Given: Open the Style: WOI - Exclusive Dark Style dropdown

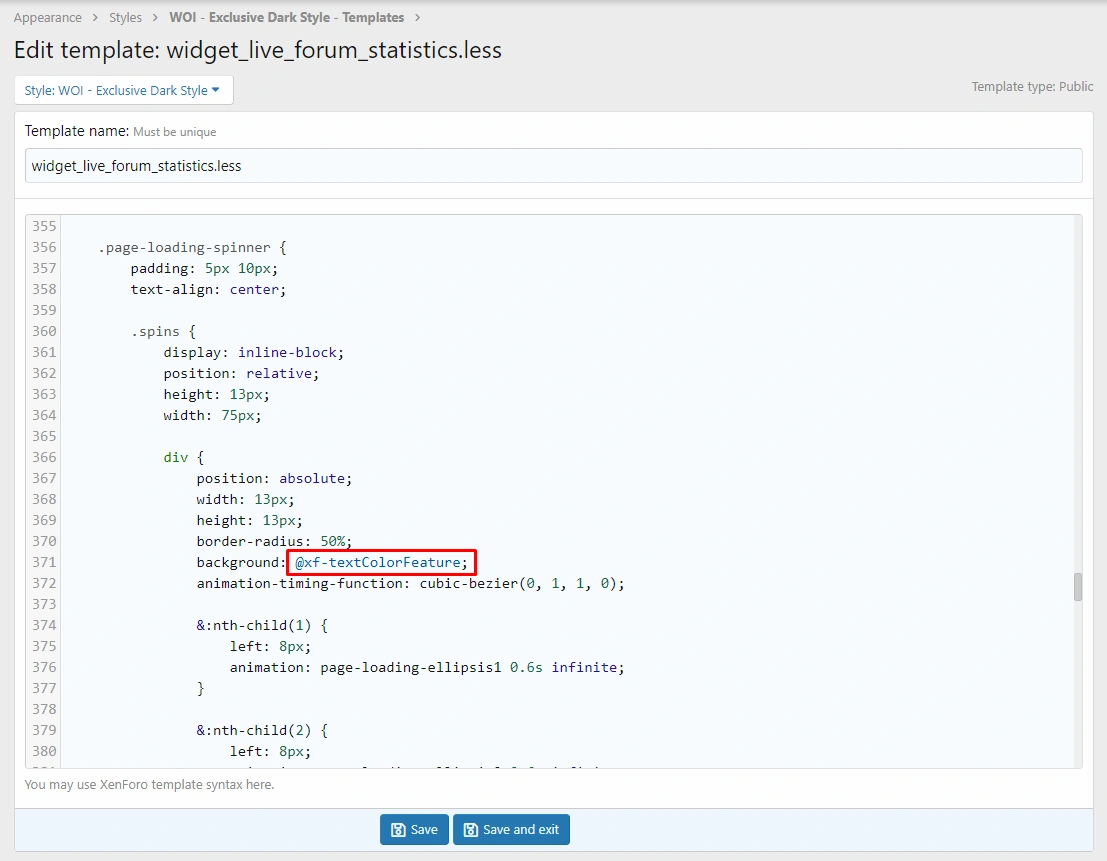Looking at the screenshot, I should click(x=123, y=90).
